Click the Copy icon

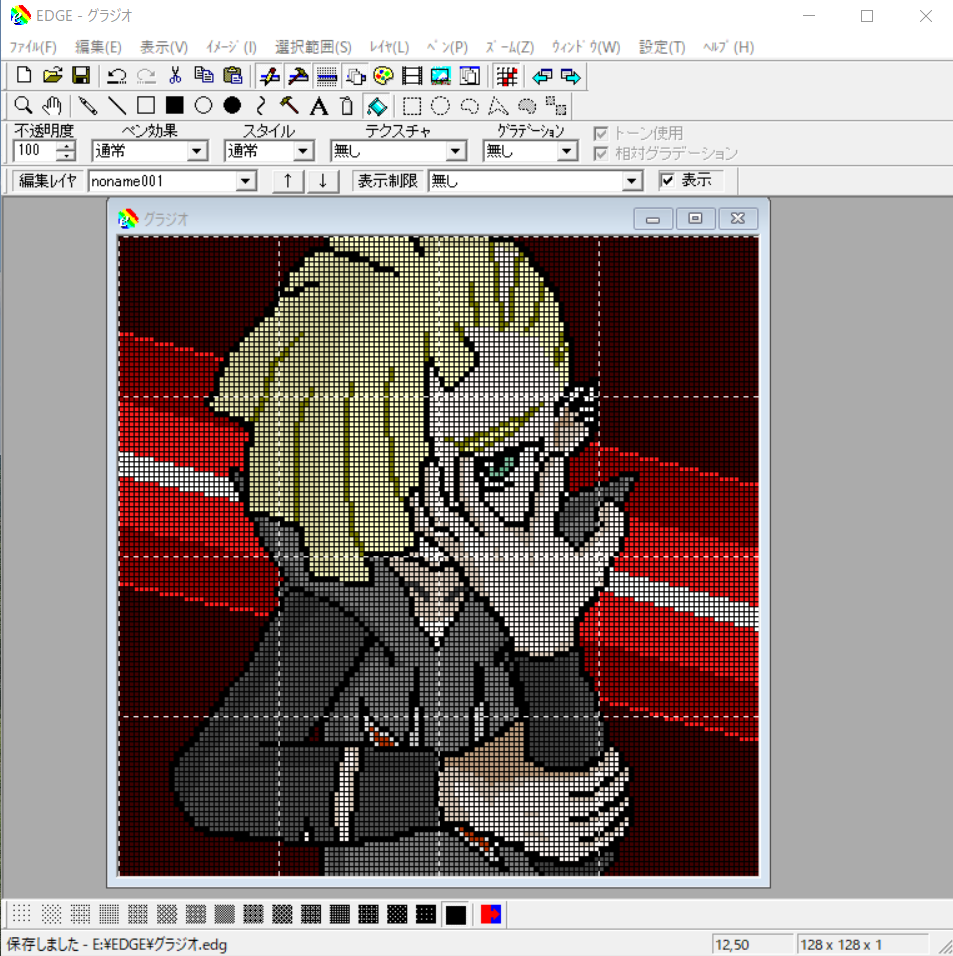[204, 76]
